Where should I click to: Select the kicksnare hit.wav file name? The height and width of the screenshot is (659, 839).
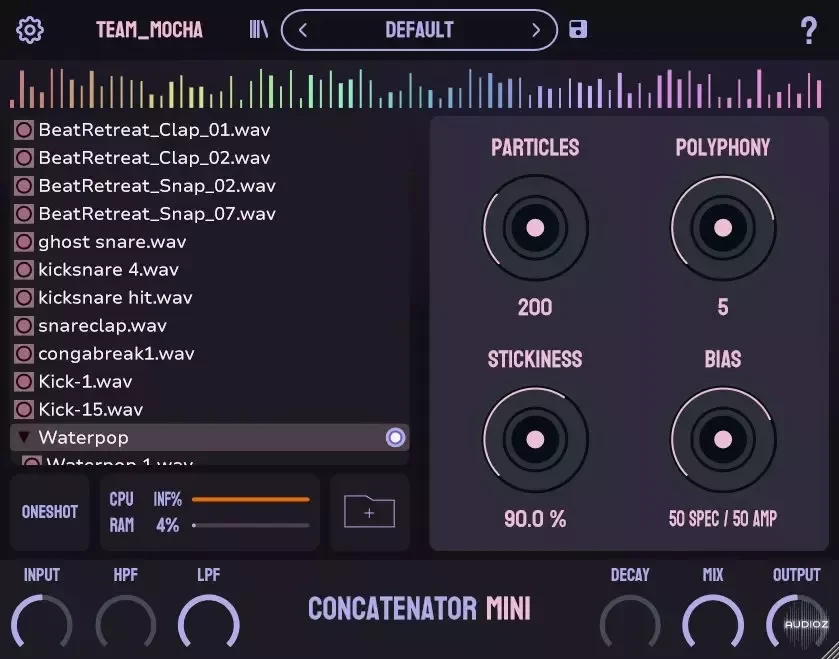[x=115, y=297]
